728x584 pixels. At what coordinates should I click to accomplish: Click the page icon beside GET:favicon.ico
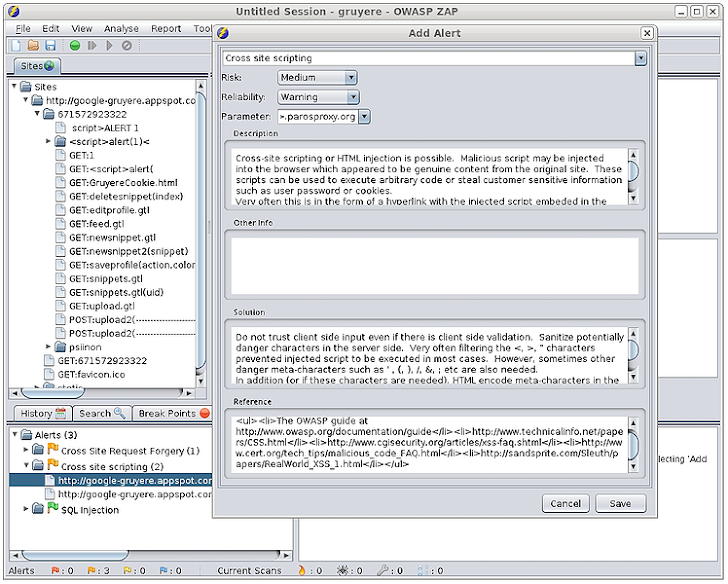point(49,375)
